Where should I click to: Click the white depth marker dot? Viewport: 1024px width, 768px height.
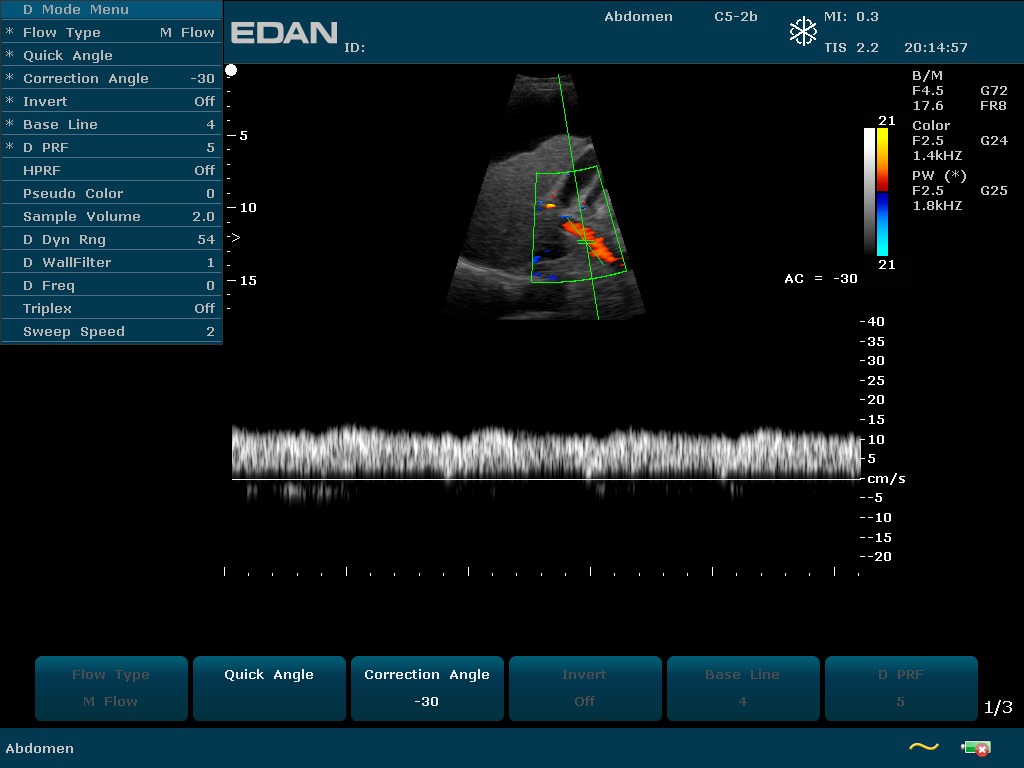click(232, 70)
